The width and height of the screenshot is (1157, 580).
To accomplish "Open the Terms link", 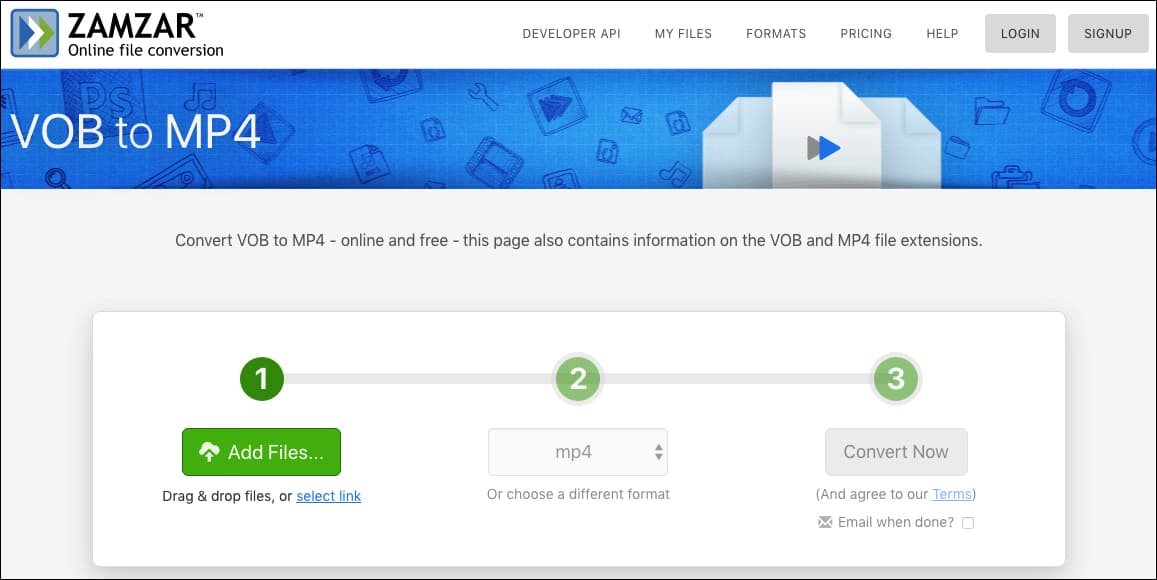I will (952, 494).
